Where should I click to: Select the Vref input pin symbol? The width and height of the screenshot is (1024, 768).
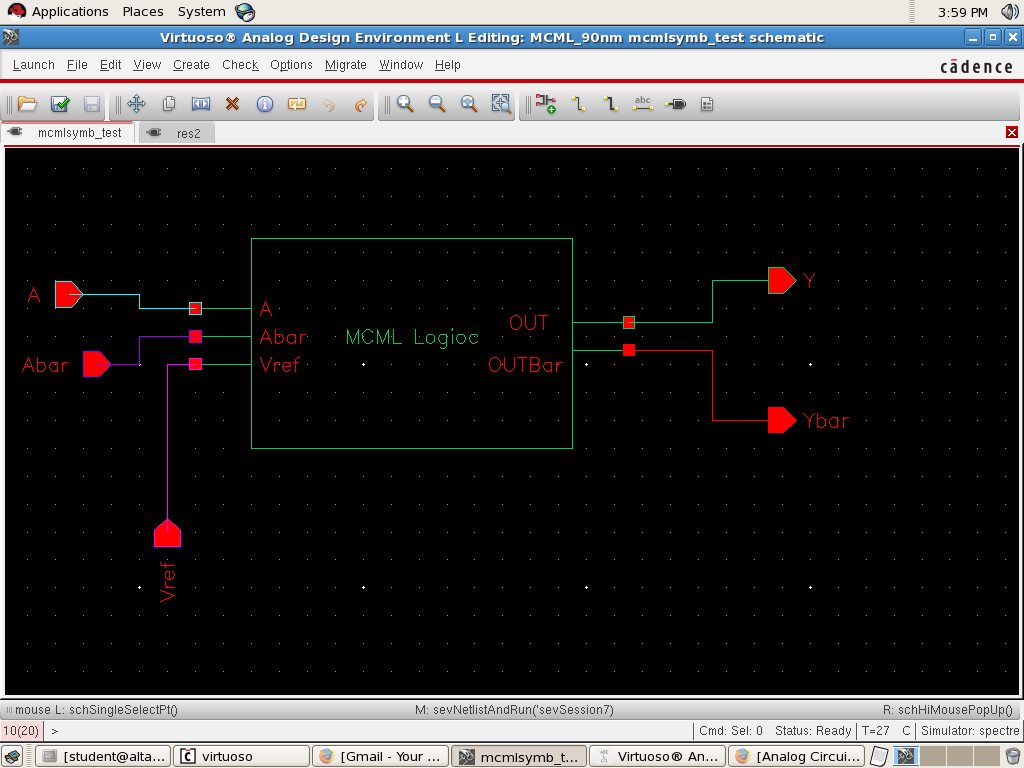coord(167,534)
